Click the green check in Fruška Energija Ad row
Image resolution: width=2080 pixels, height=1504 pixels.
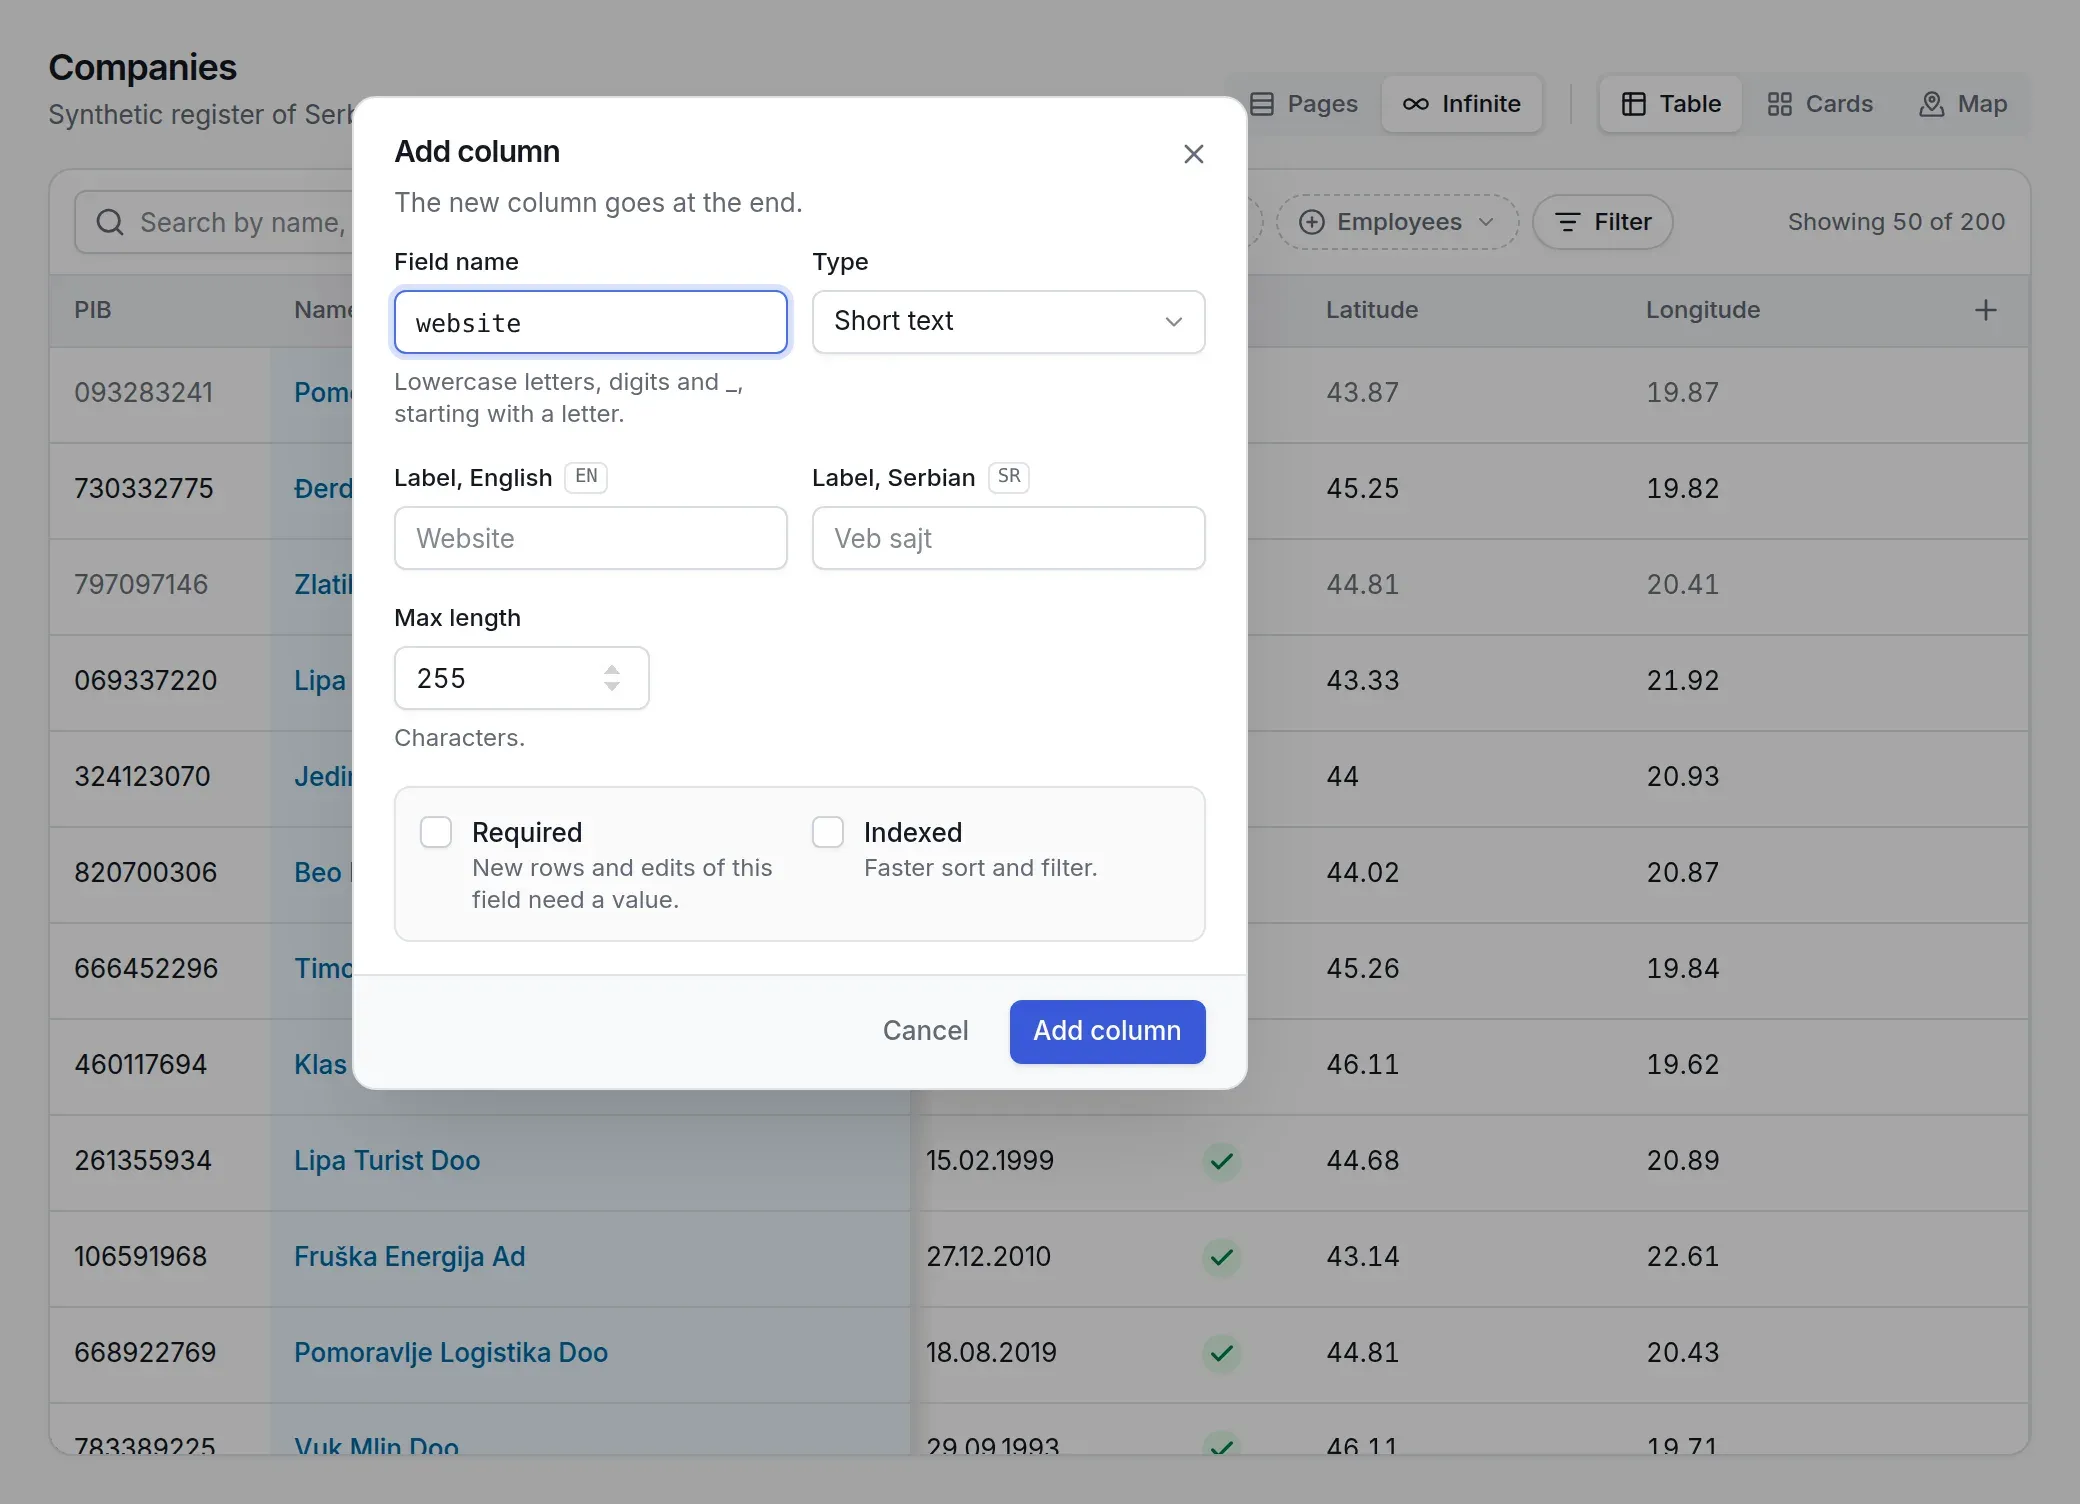(x=1221, y=1257)
